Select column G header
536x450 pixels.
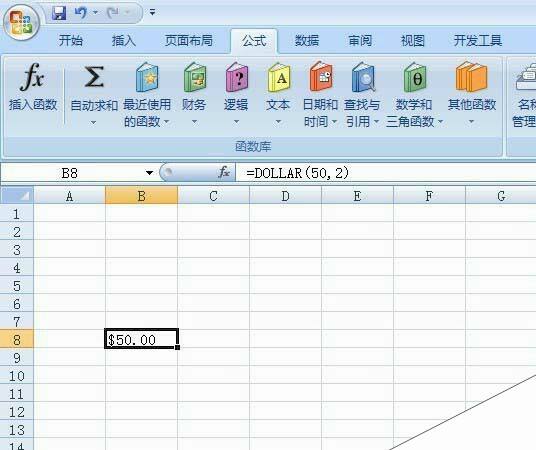[501, 196]
